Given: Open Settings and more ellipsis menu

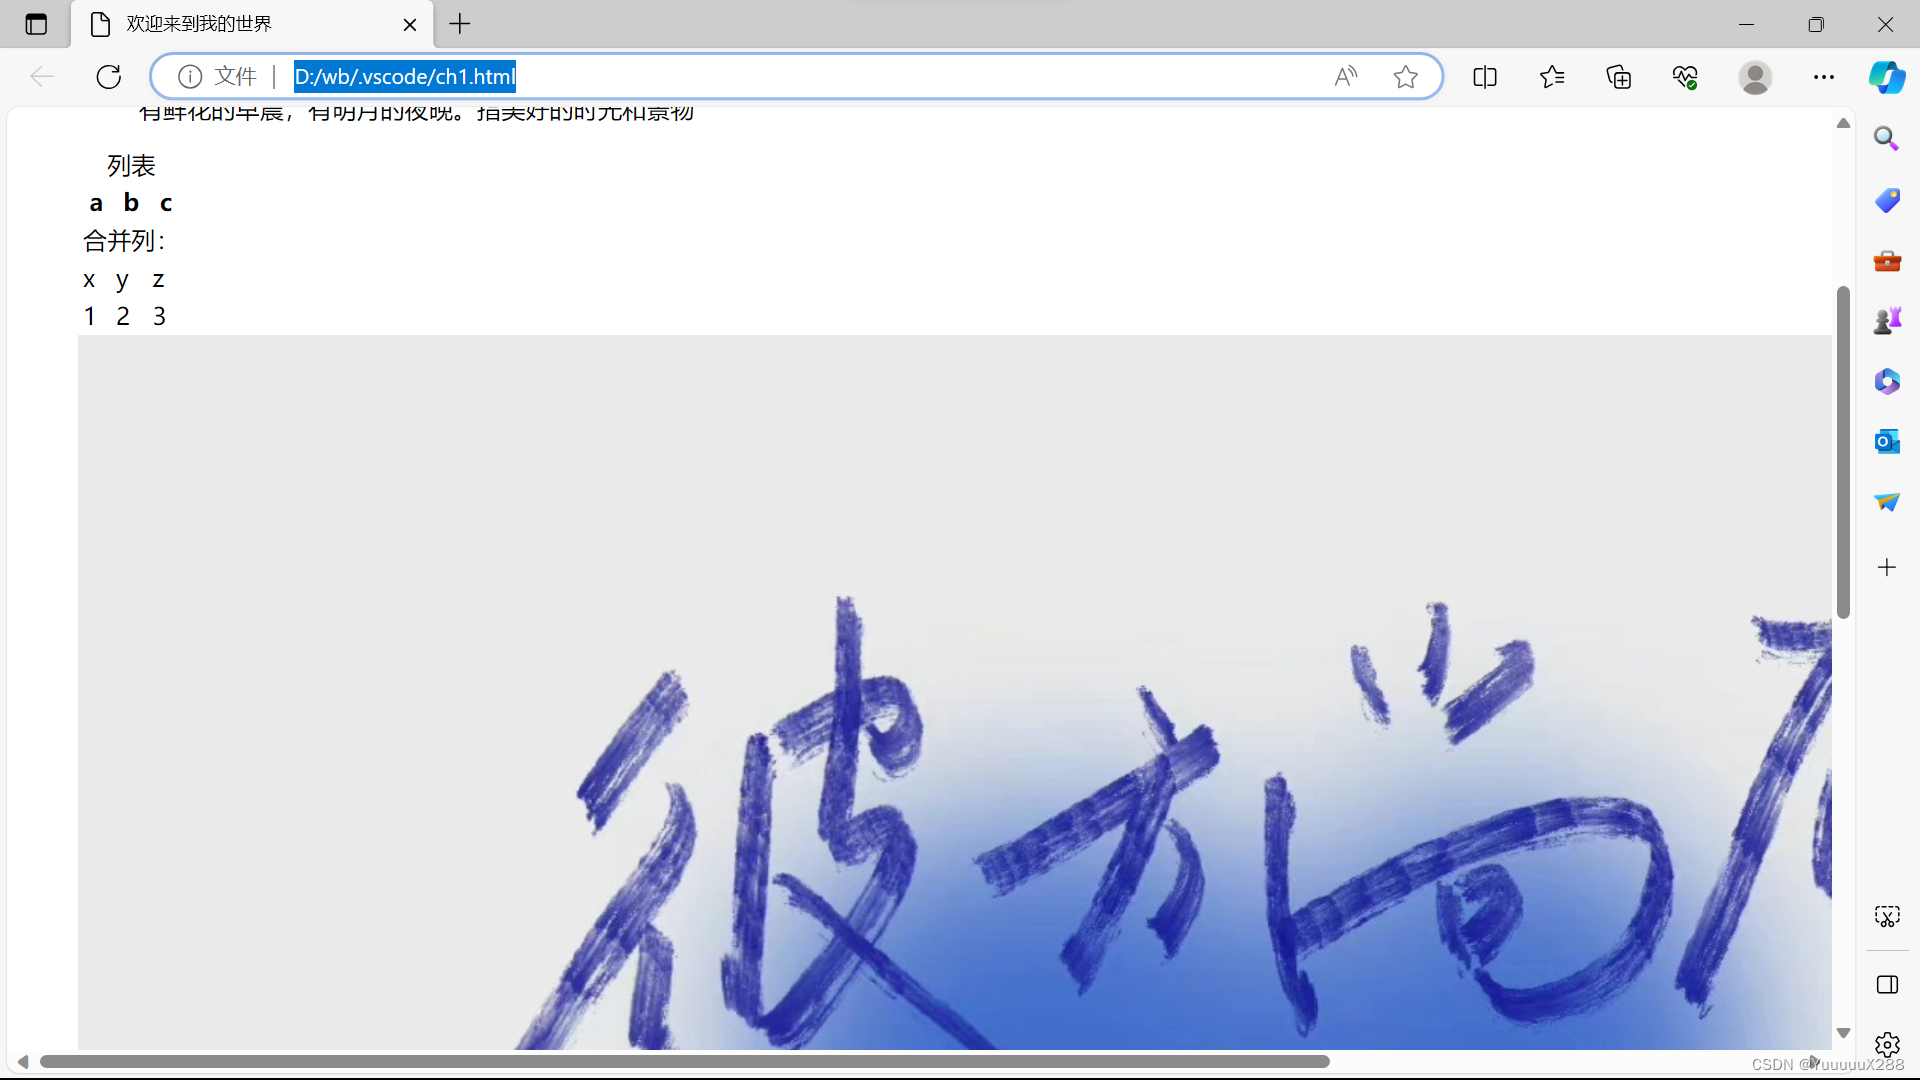Looking at the screenshot, I should coord(1824,77).
